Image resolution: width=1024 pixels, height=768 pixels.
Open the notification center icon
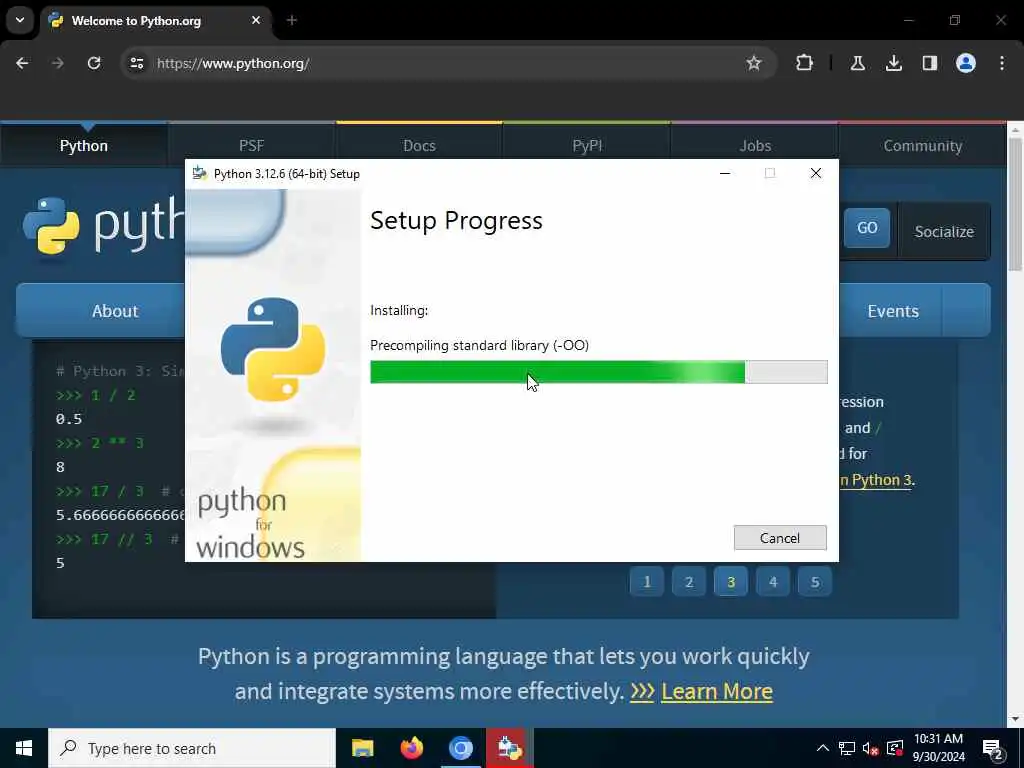pyautogui.click(x=993, y=749)
